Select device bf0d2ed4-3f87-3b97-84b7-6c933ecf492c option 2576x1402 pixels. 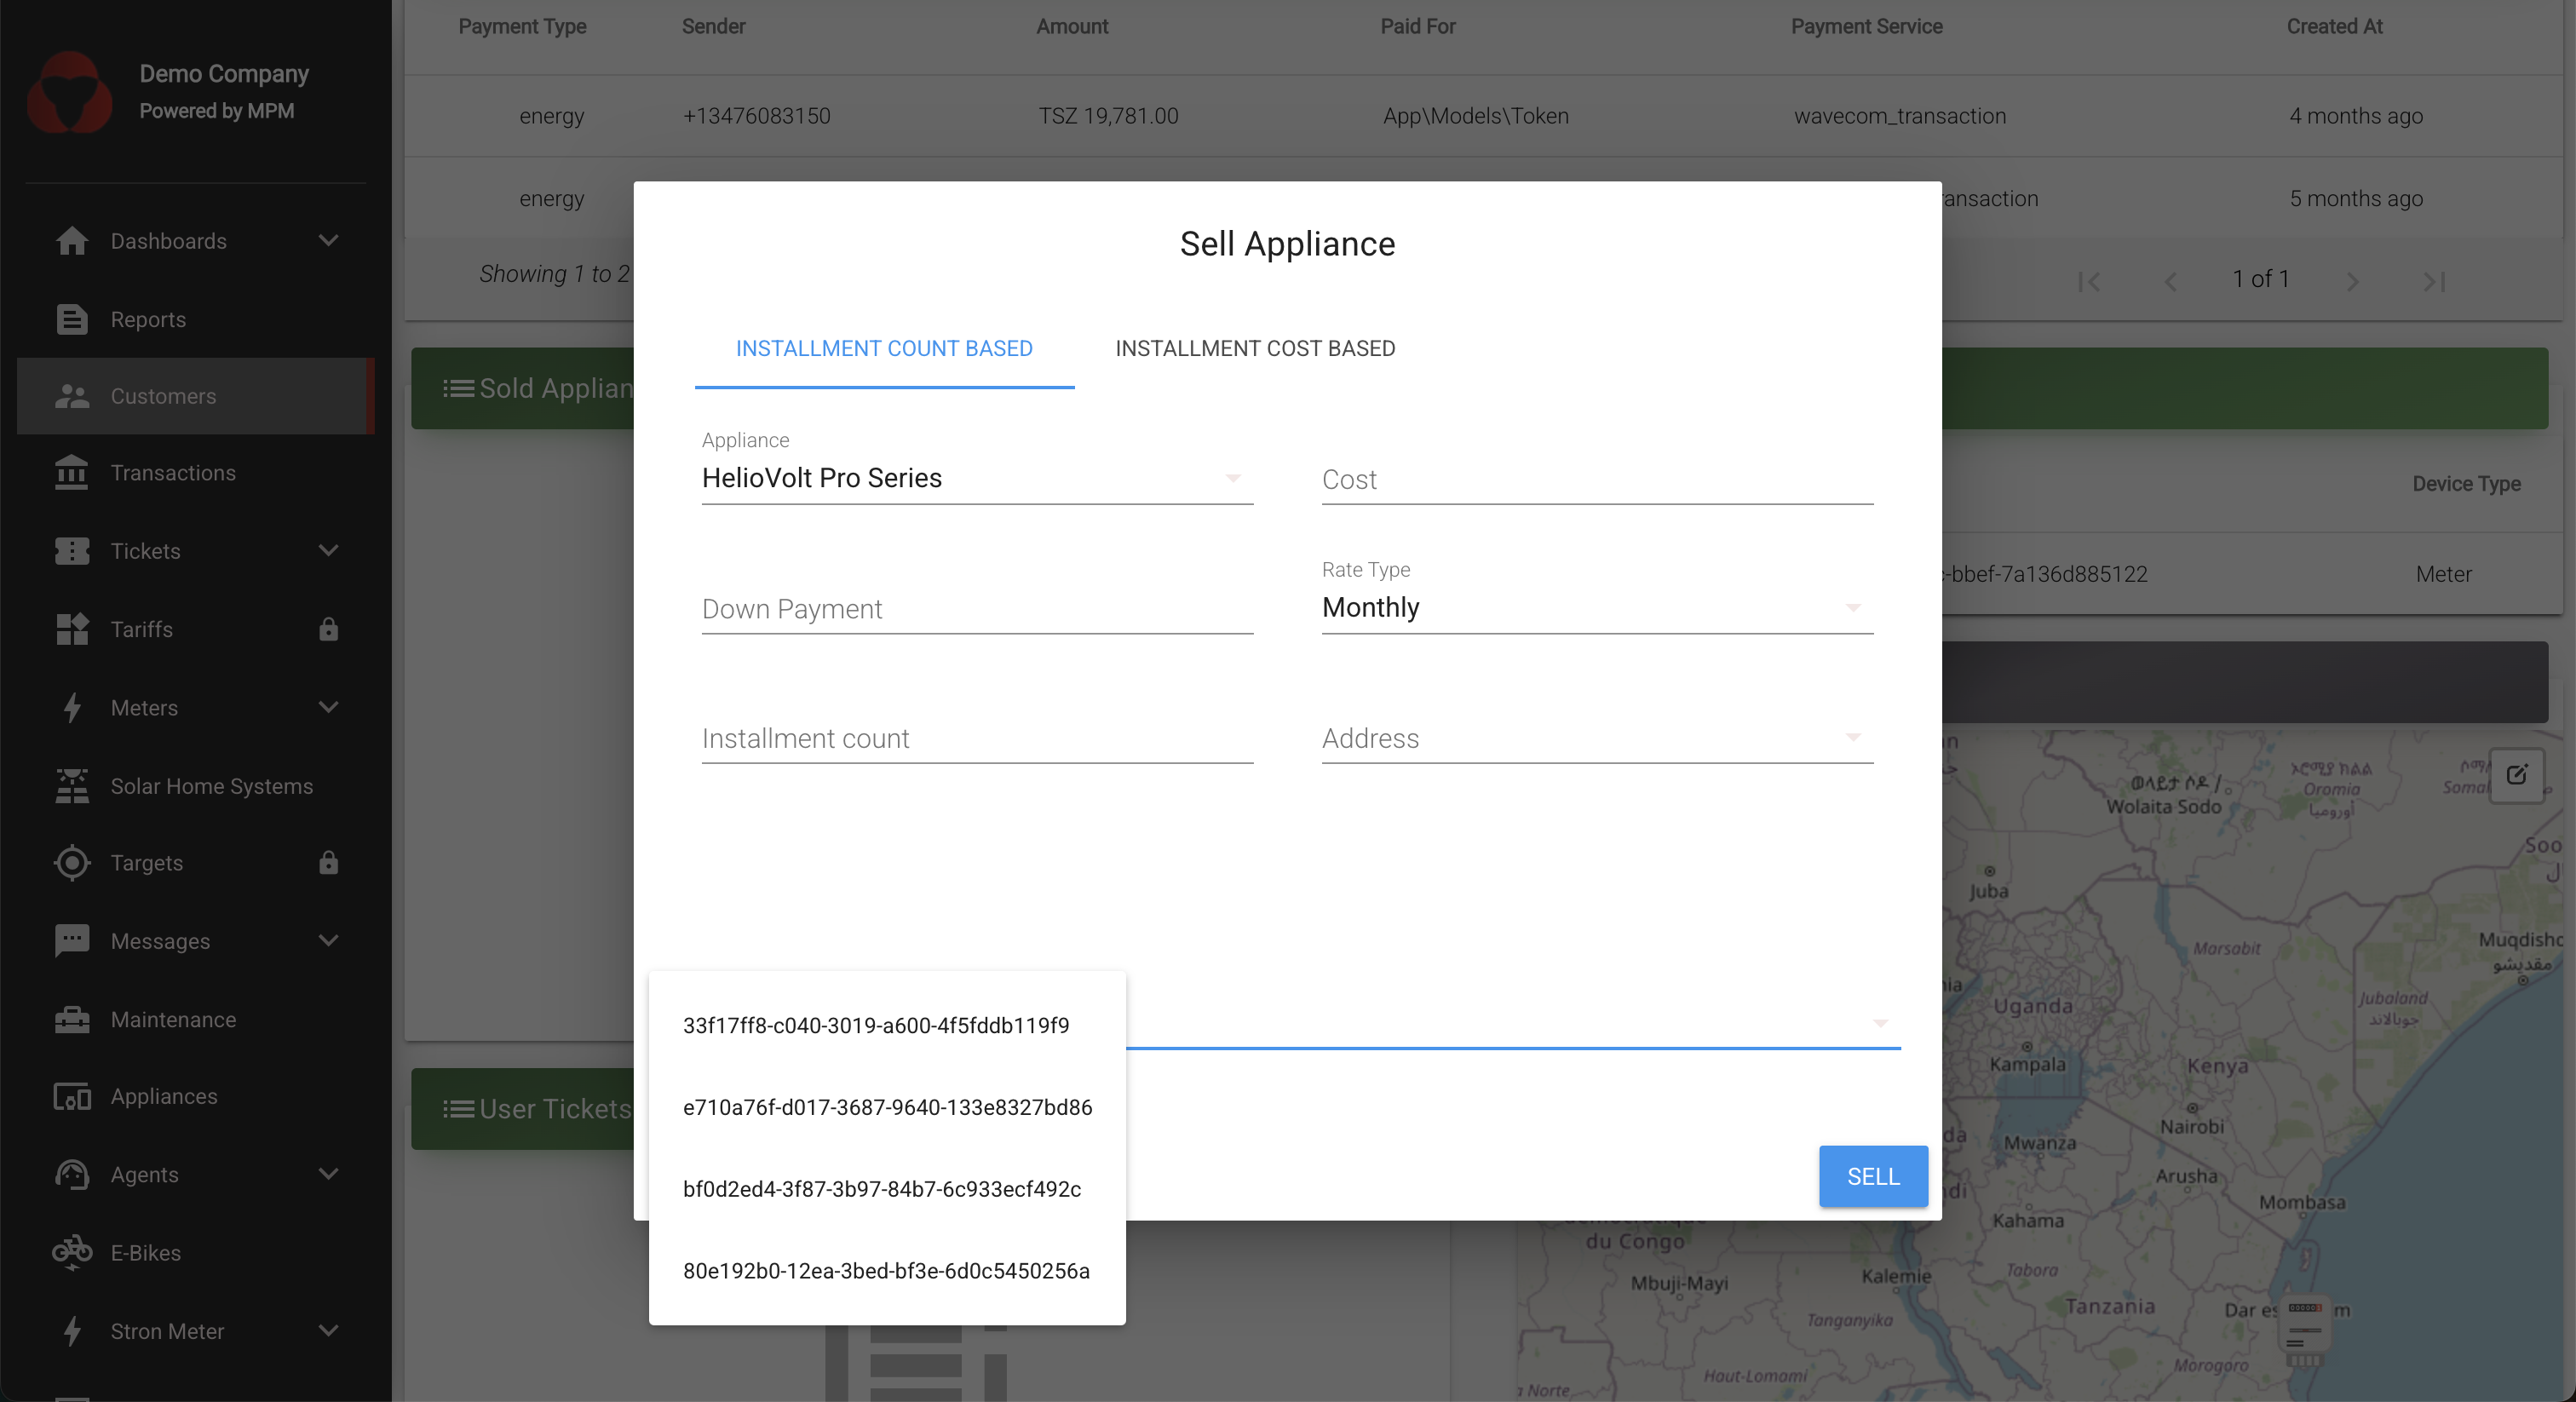(x=882, y=1189)
